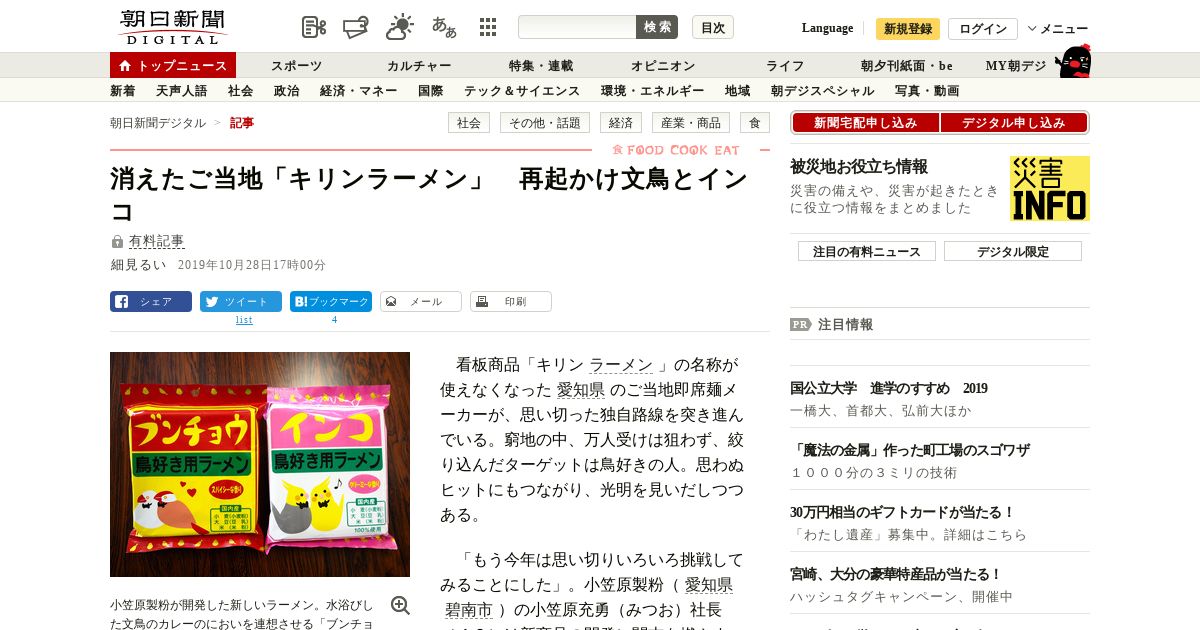1200x630 pixels.
Task: Expand the メニュー dropdown
Action: [1058, 28]
